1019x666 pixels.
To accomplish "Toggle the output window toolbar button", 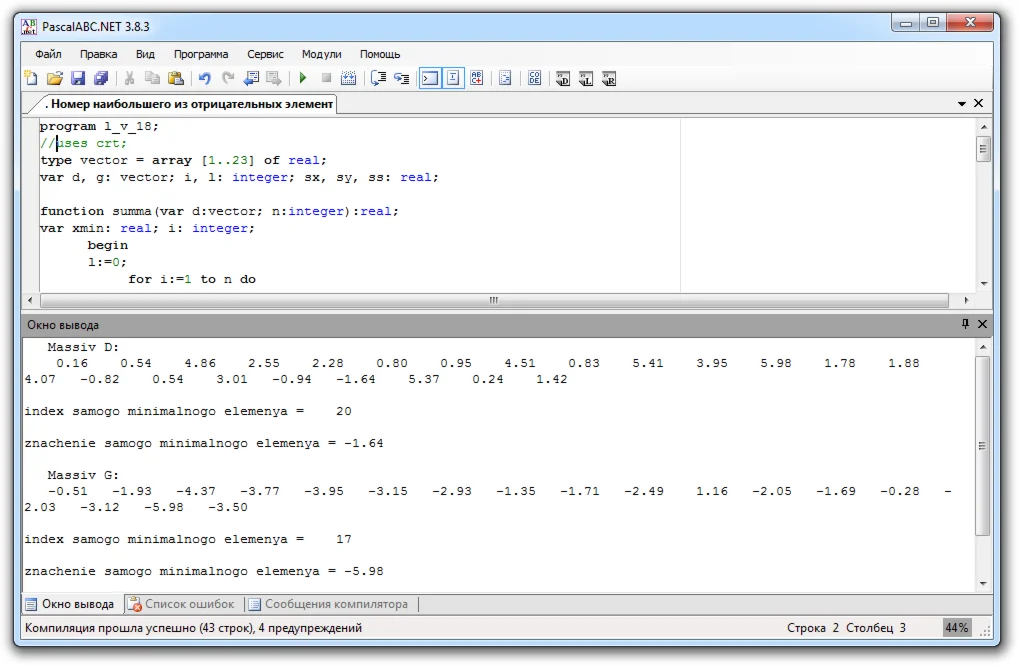I will [x=429, y=78].
